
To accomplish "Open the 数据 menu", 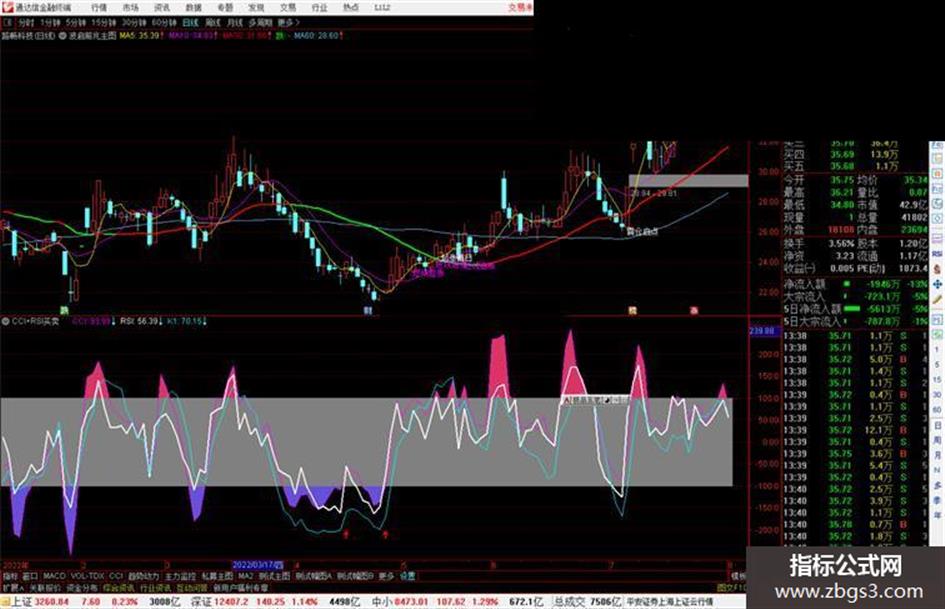I will 193,8.
